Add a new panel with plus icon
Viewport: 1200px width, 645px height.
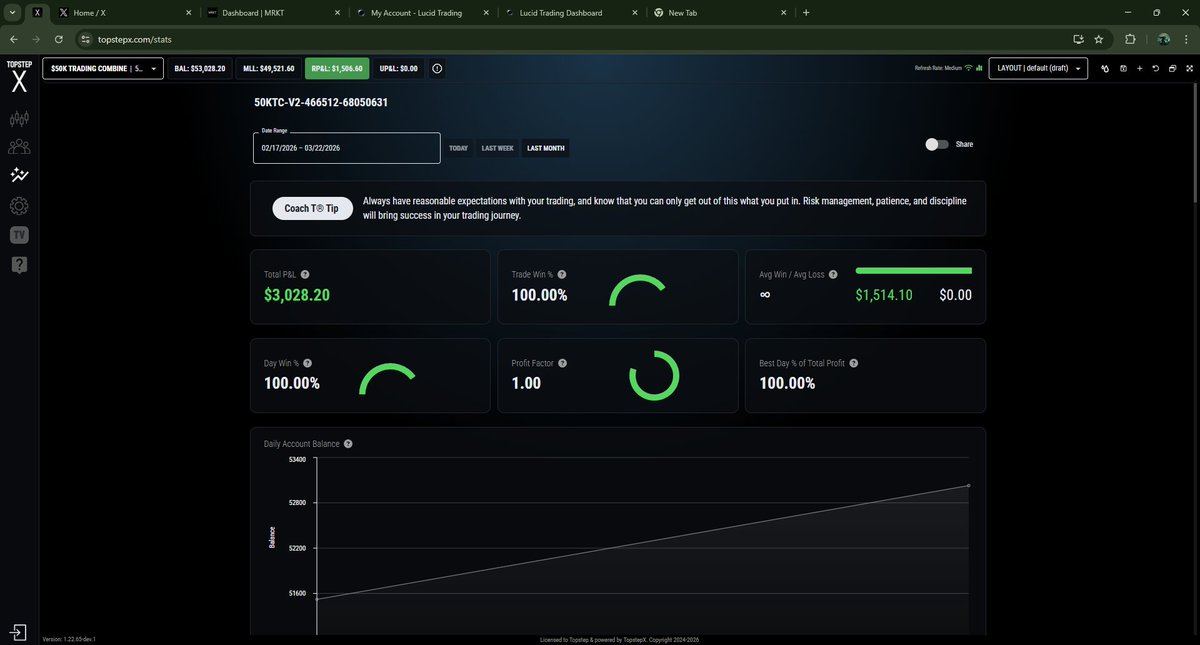[x=1139, y=69]
